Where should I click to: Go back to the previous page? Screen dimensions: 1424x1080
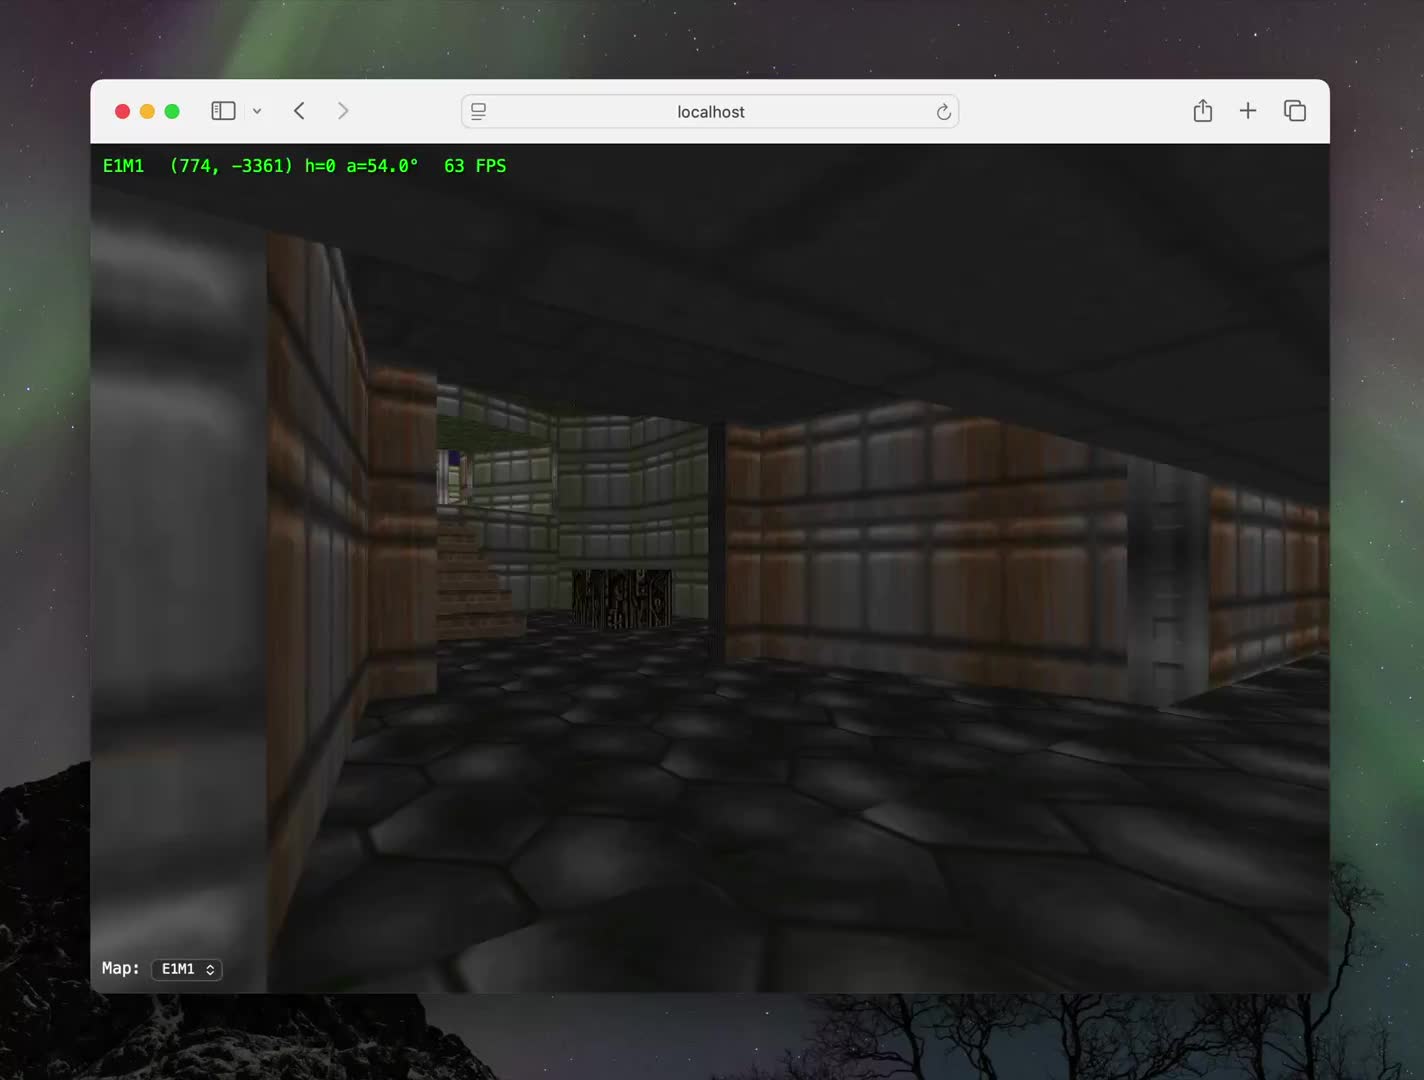pos(299,111)
